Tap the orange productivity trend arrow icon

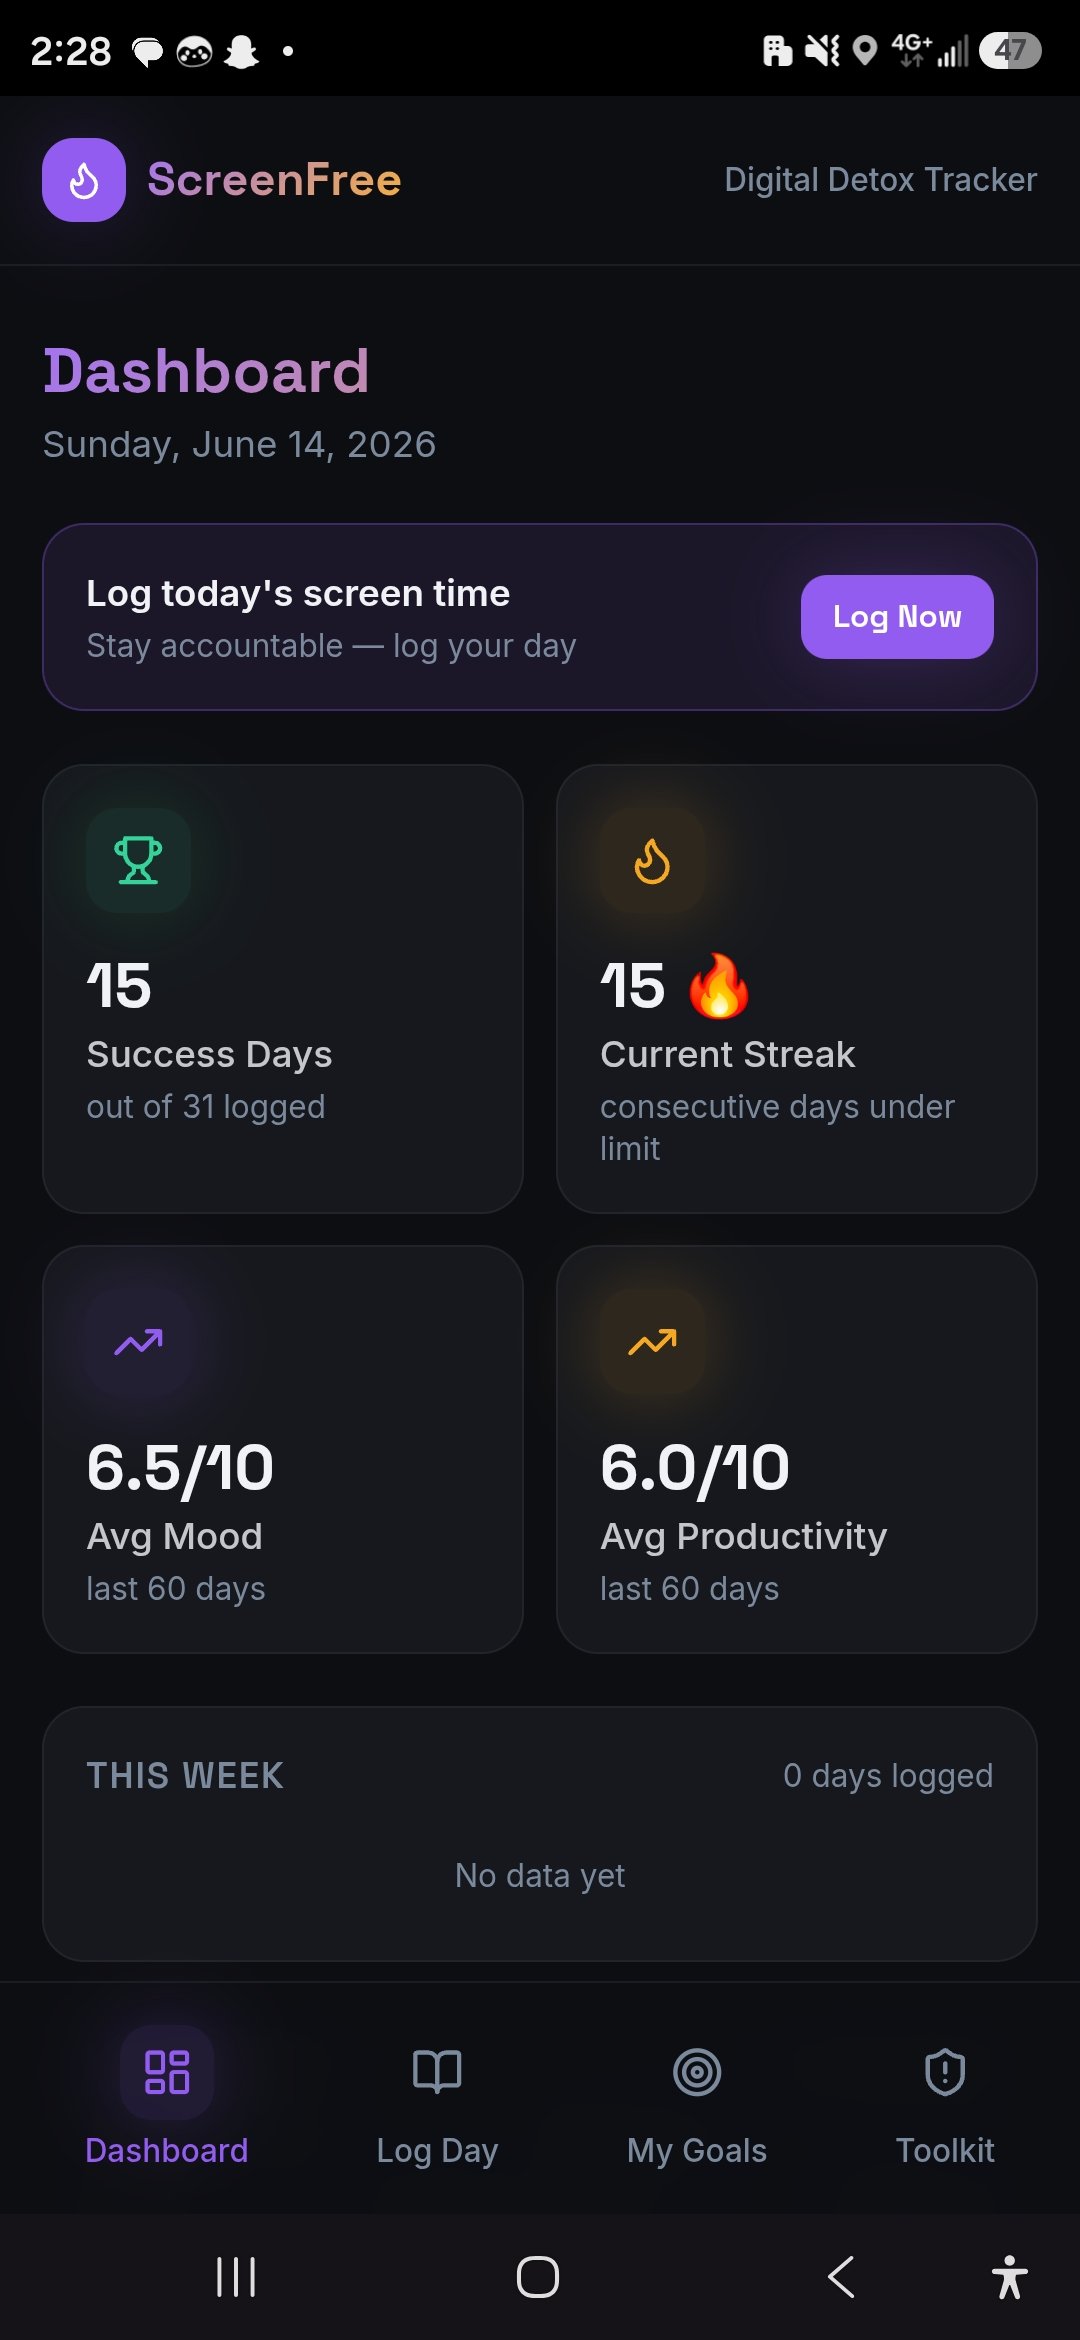pos(652,1342)
